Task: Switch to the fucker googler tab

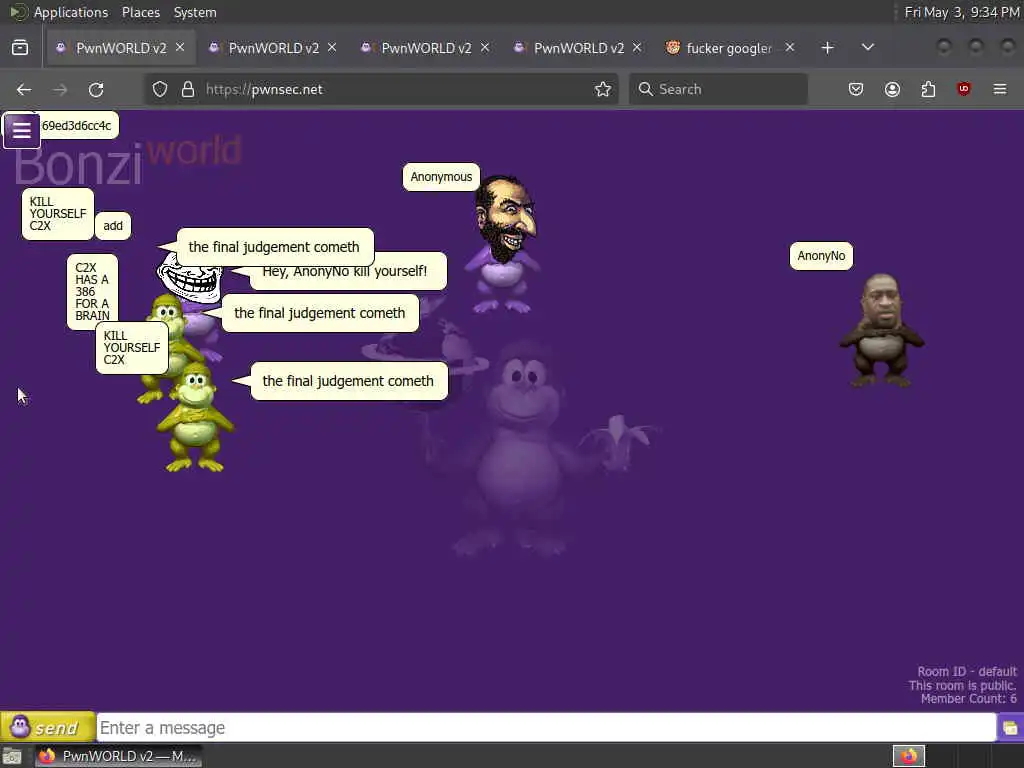Action: (x=729, y=48)
